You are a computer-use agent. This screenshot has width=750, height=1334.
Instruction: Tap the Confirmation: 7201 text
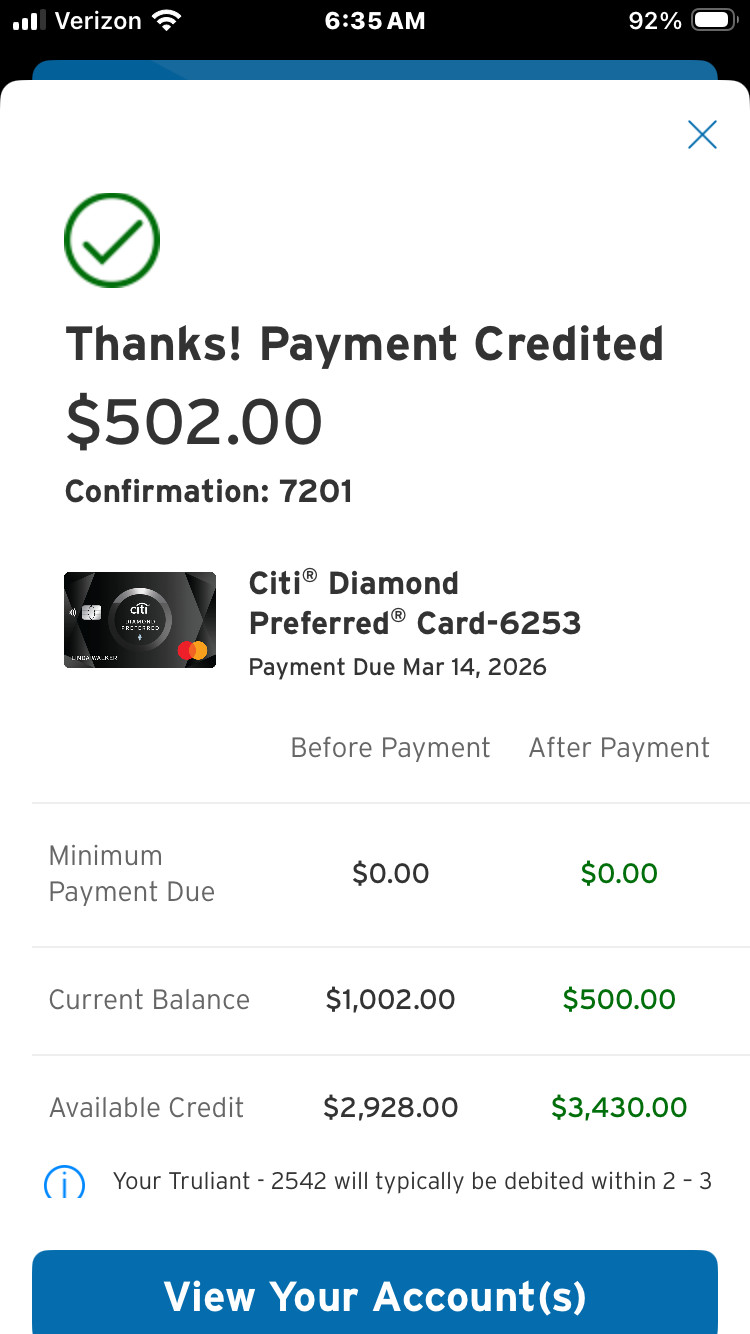(x=208, y=491)
